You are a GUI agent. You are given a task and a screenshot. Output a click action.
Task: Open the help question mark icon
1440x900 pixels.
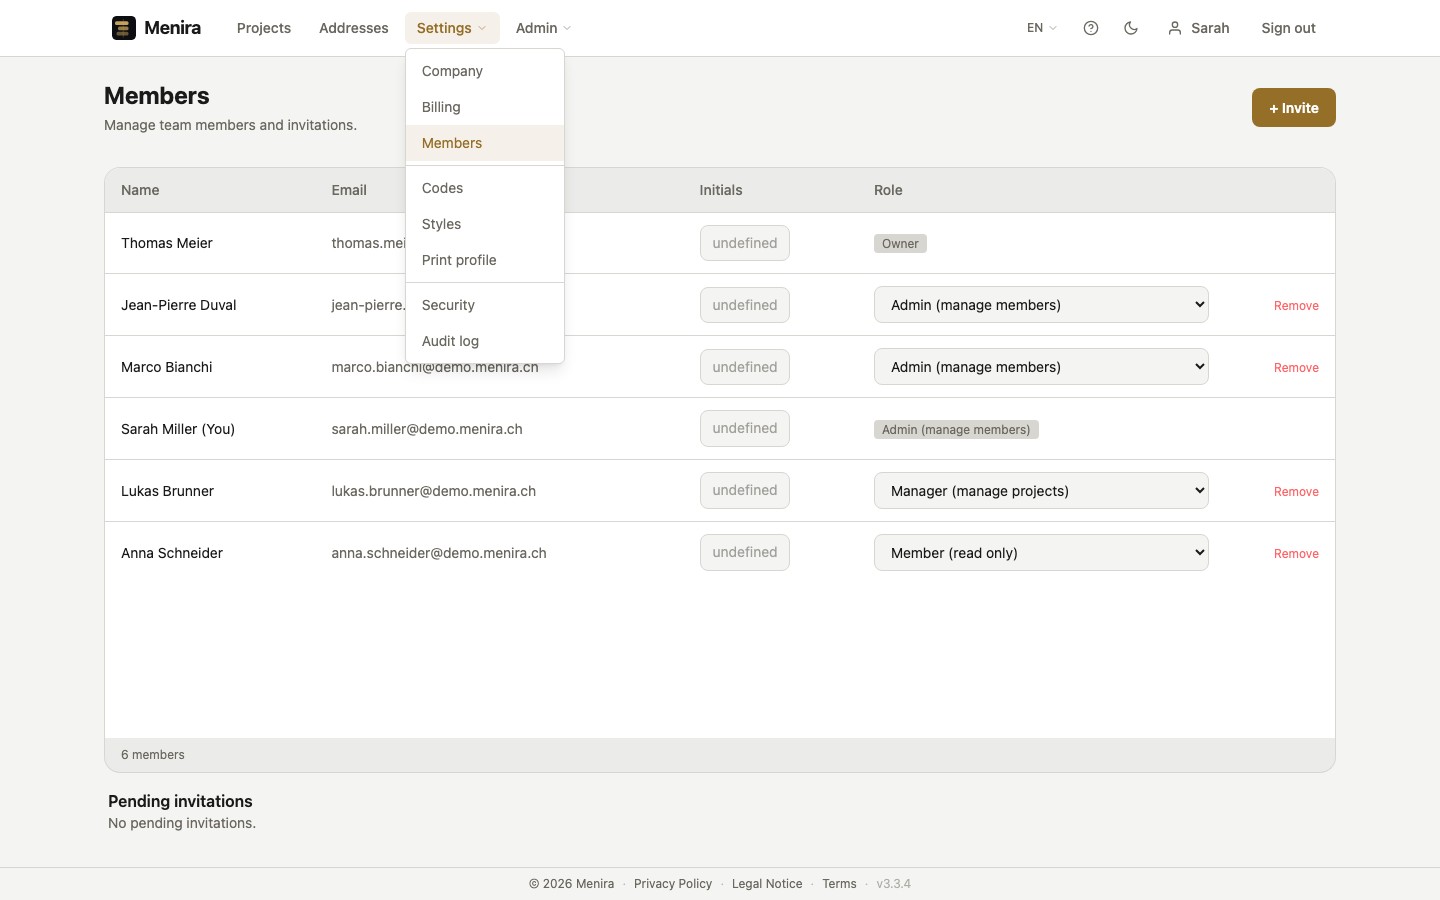[x=1091, y=28]
